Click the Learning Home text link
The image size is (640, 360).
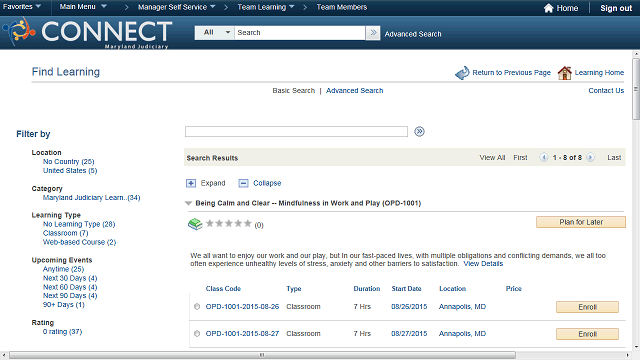pyautogui.click(x=599, y=73)
